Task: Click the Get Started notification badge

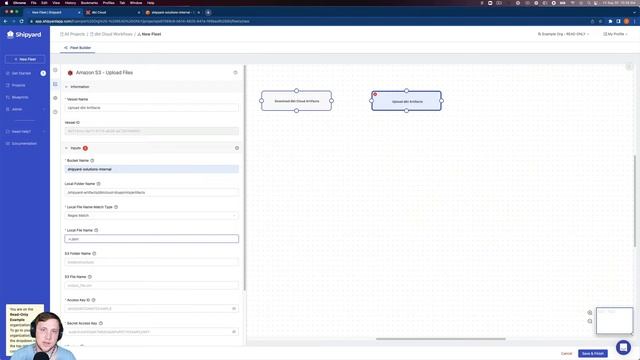Action: tap(43, 73)
